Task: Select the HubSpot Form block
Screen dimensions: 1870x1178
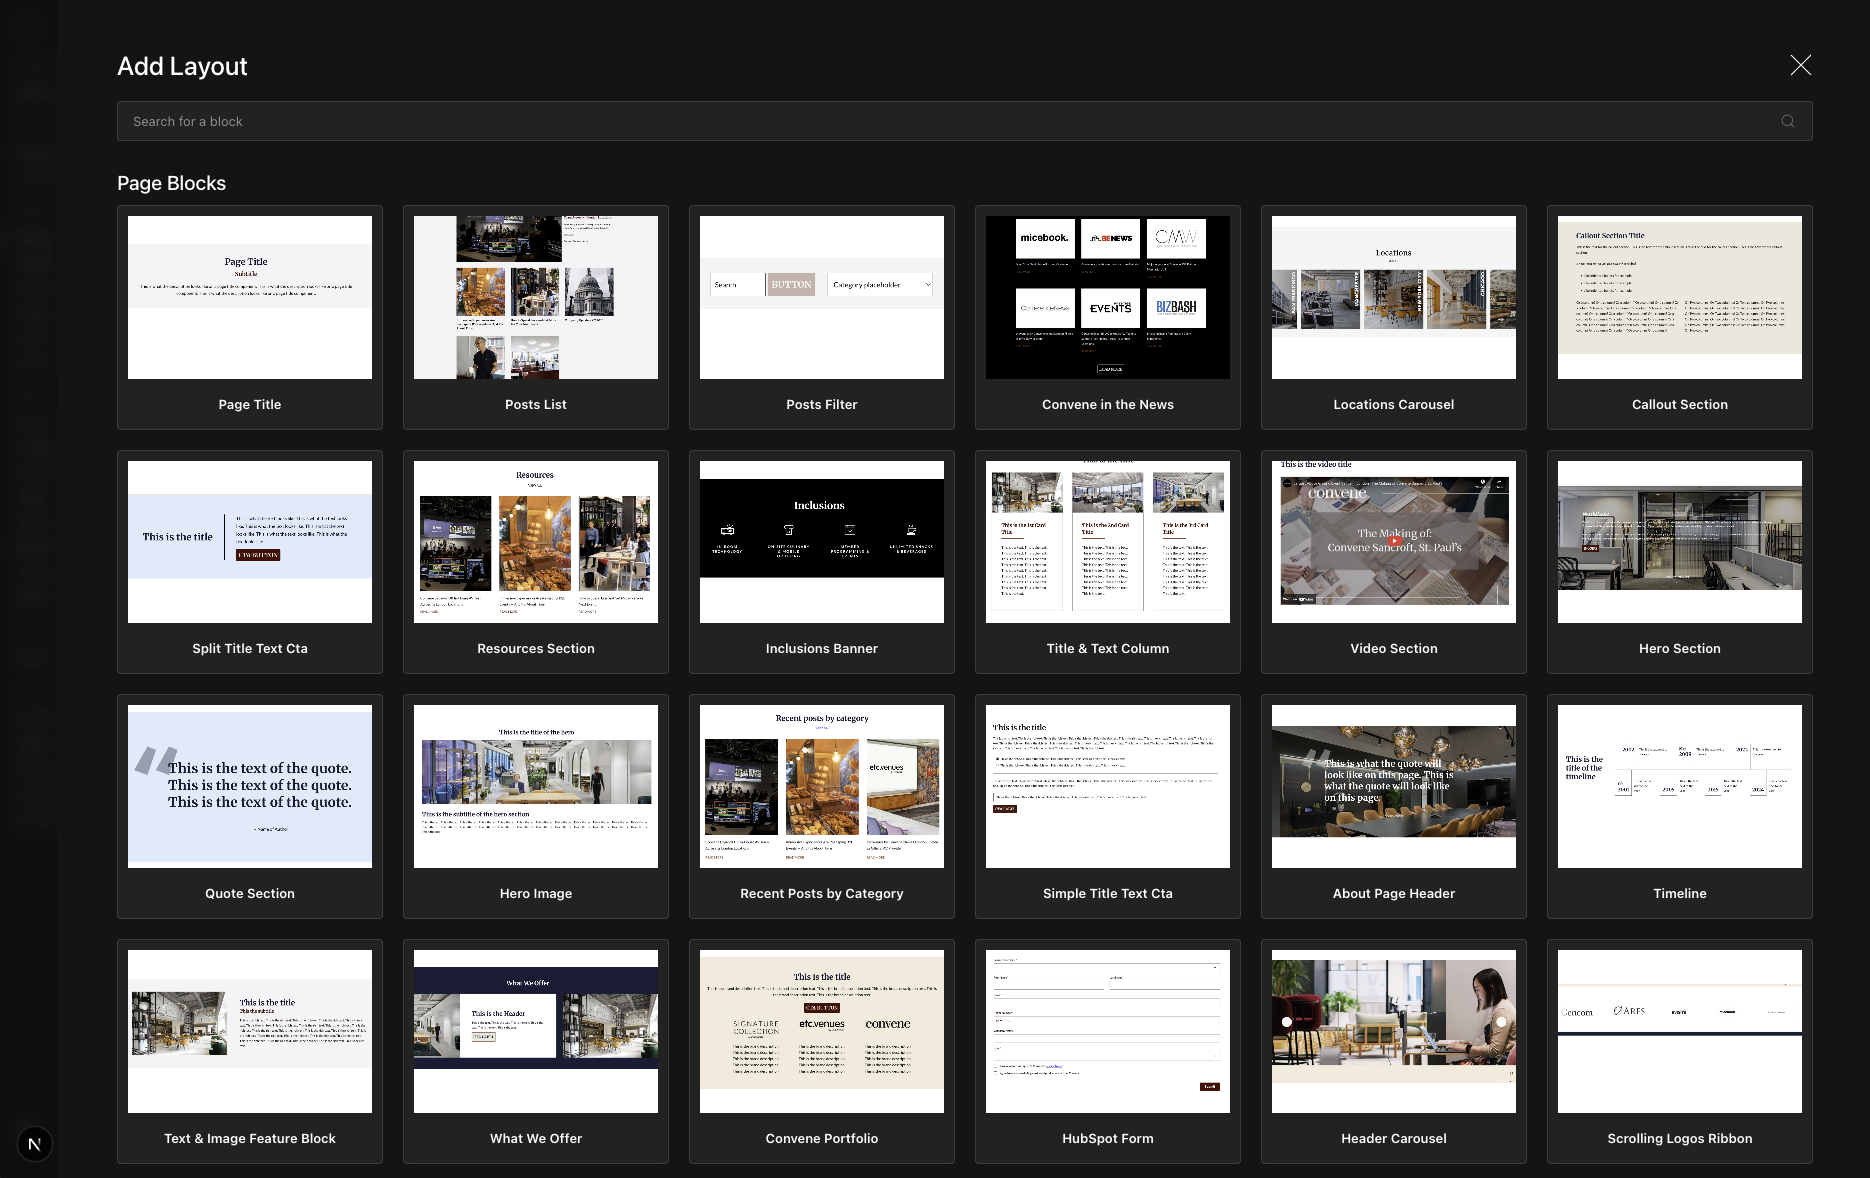Action: pos(1107,1052)
